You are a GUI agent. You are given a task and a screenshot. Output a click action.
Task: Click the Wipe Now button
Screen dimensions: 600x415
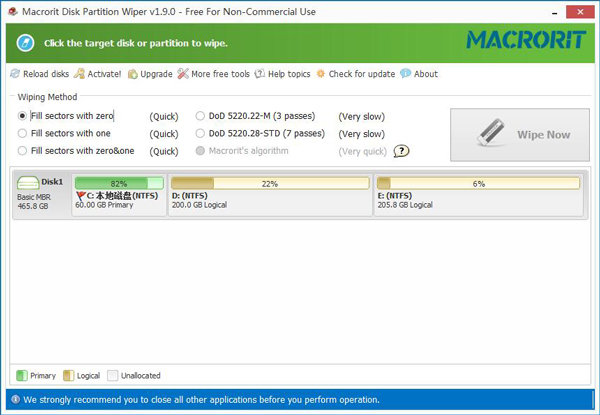[520, 135]
